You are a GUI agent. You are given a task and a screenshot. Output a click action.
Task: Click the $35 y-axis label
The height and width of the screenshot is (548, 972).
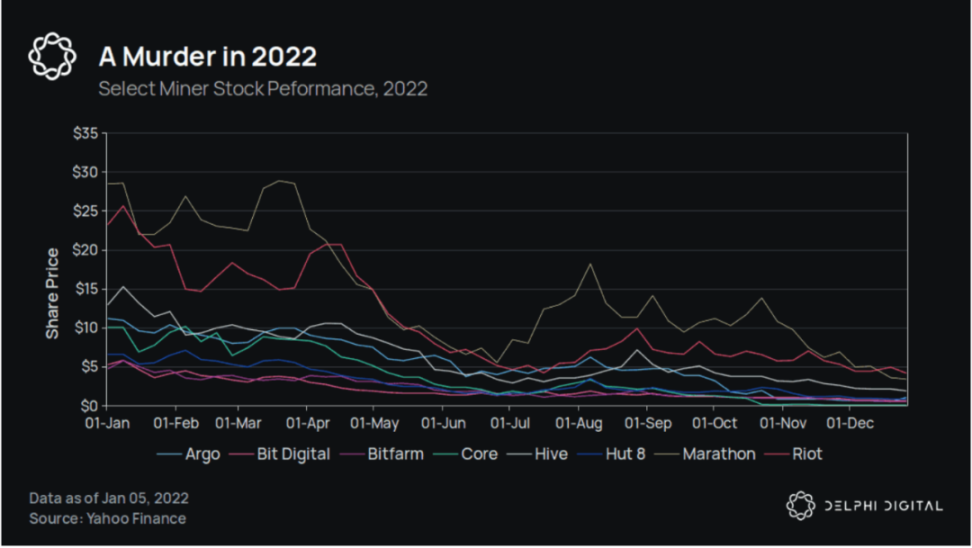pos(85,133)
